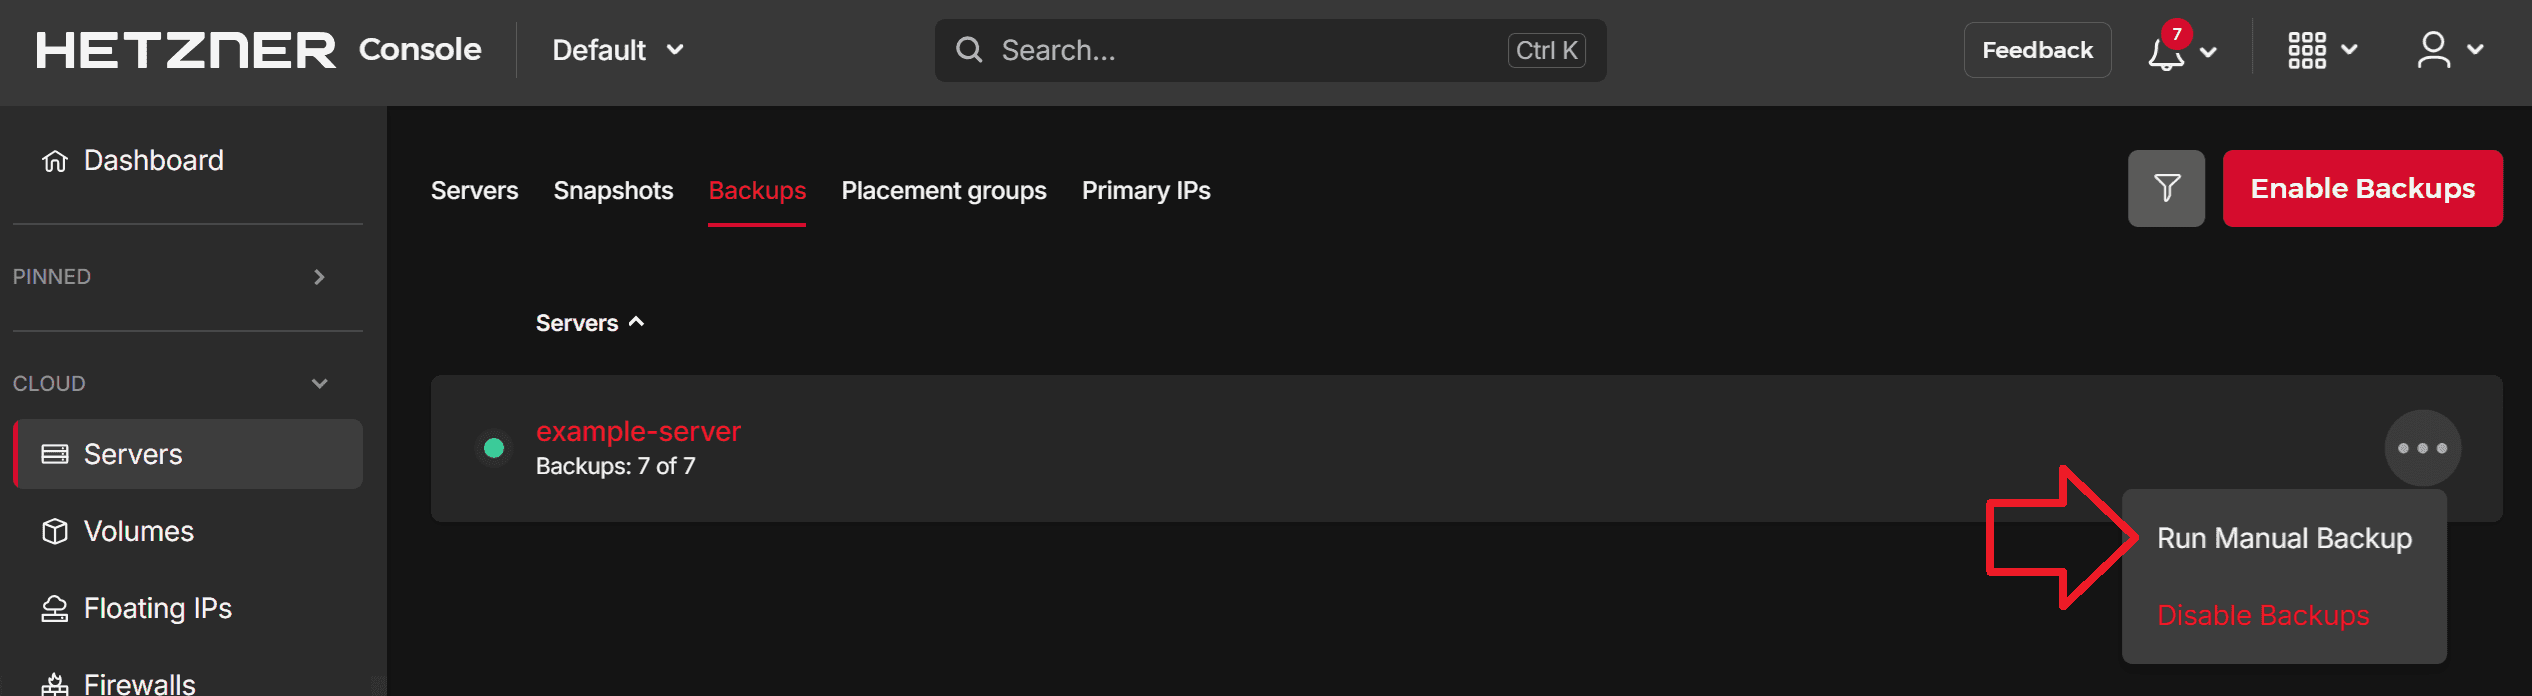Screen dimensions: 2532x696
Task: Open the Default project dropdown
Action: pos(618,50)
